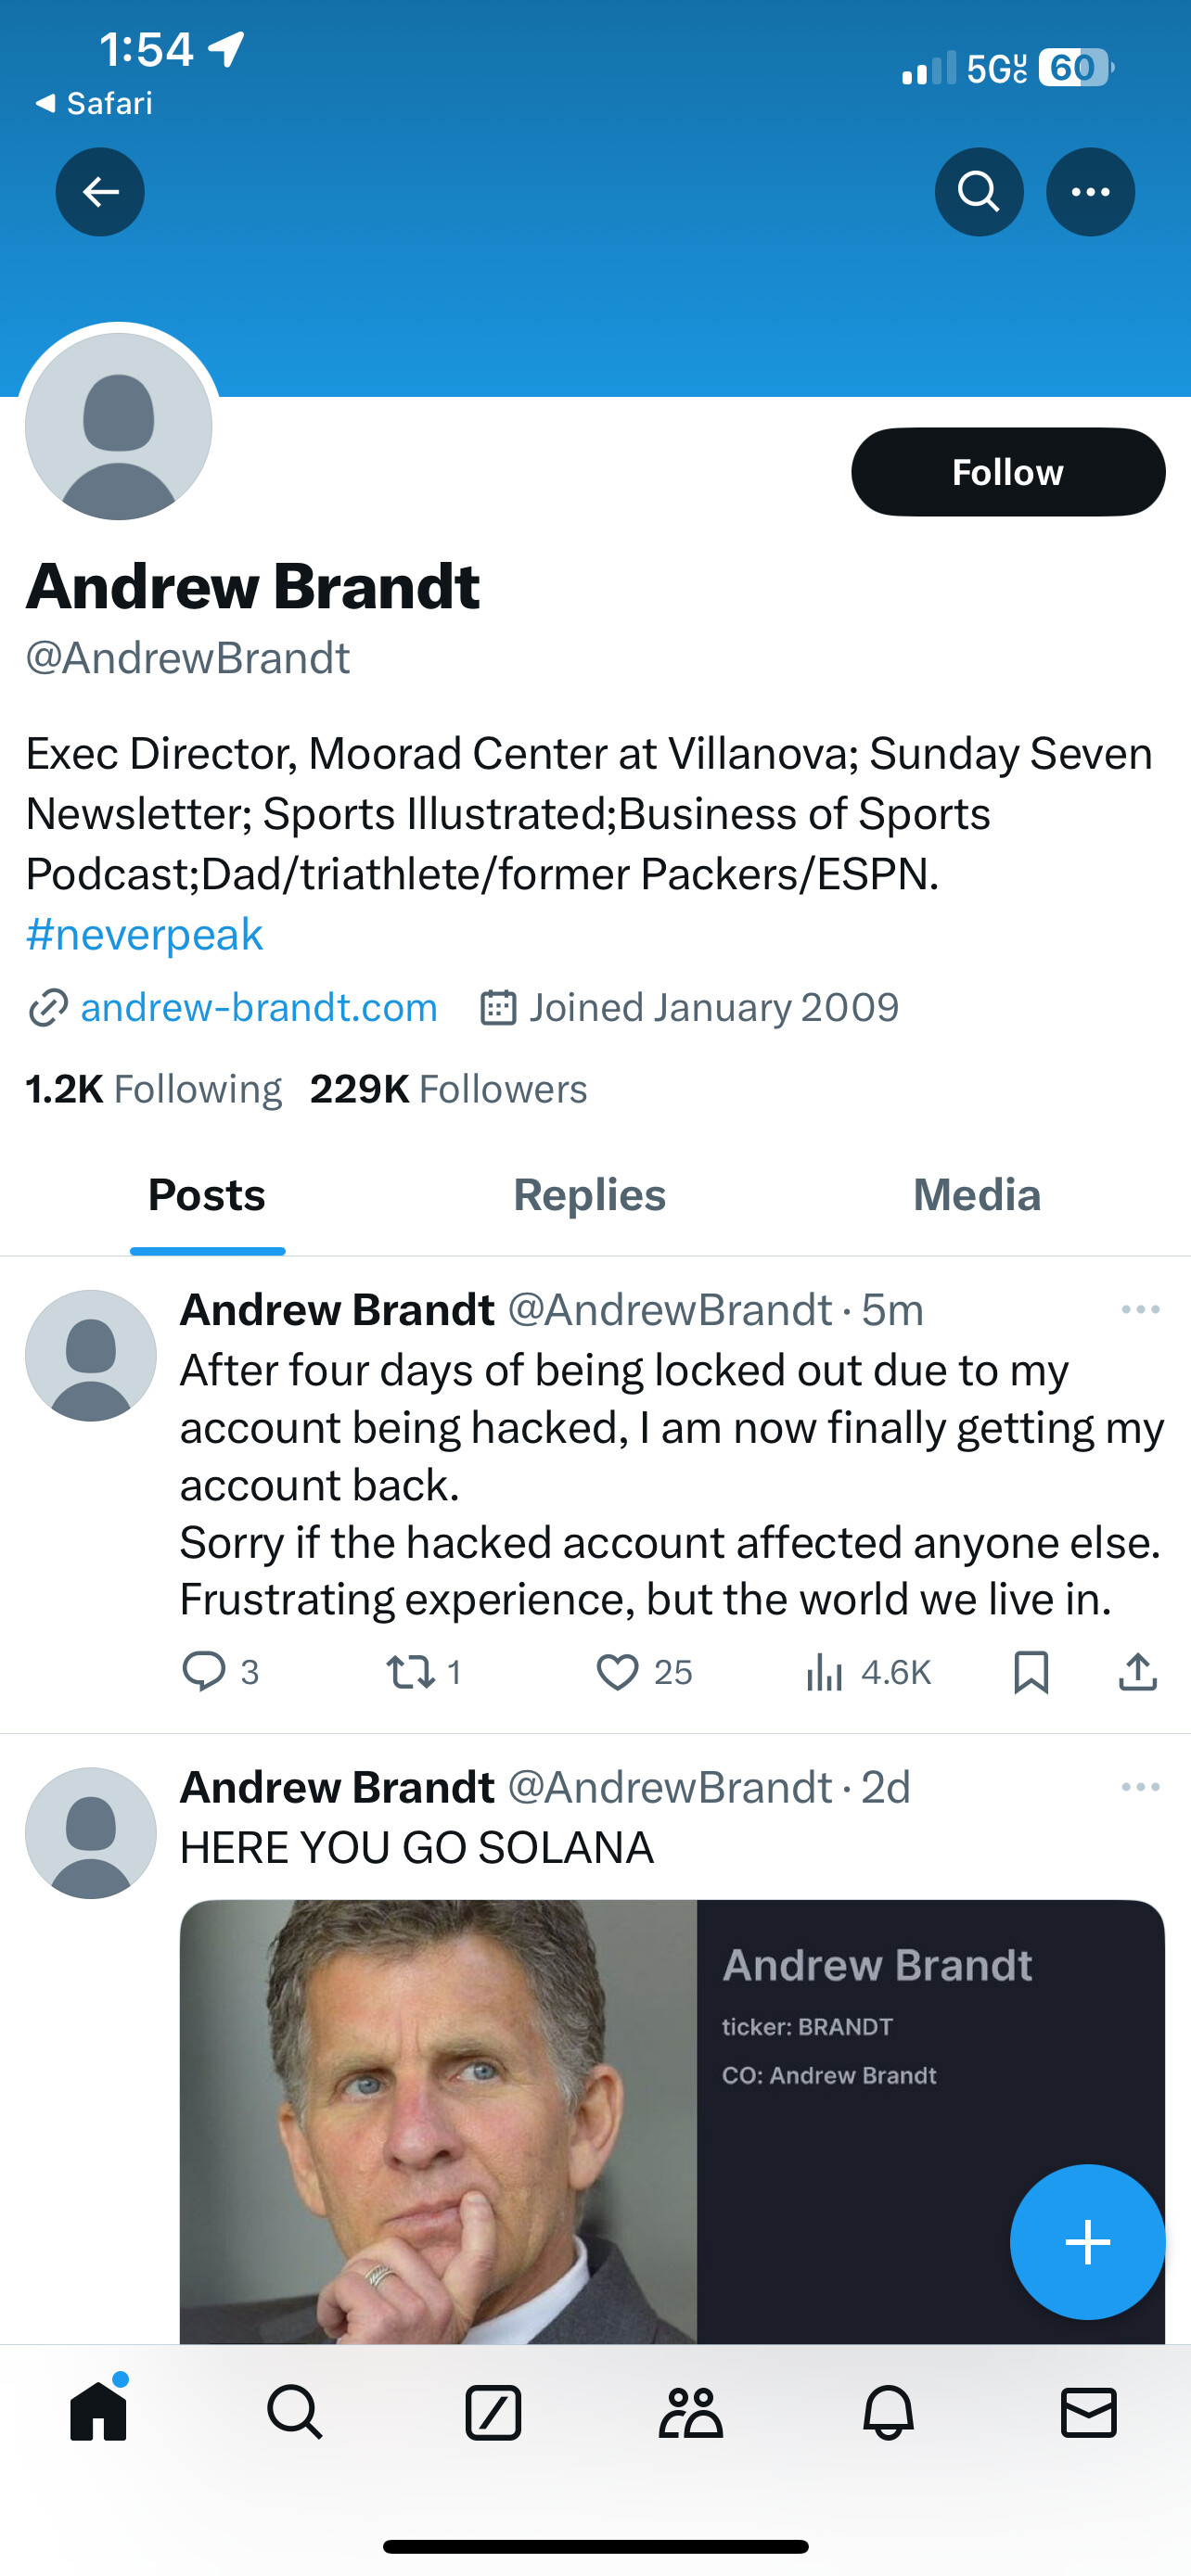Follow Andrew Brandt

[x=1007, y=472]
